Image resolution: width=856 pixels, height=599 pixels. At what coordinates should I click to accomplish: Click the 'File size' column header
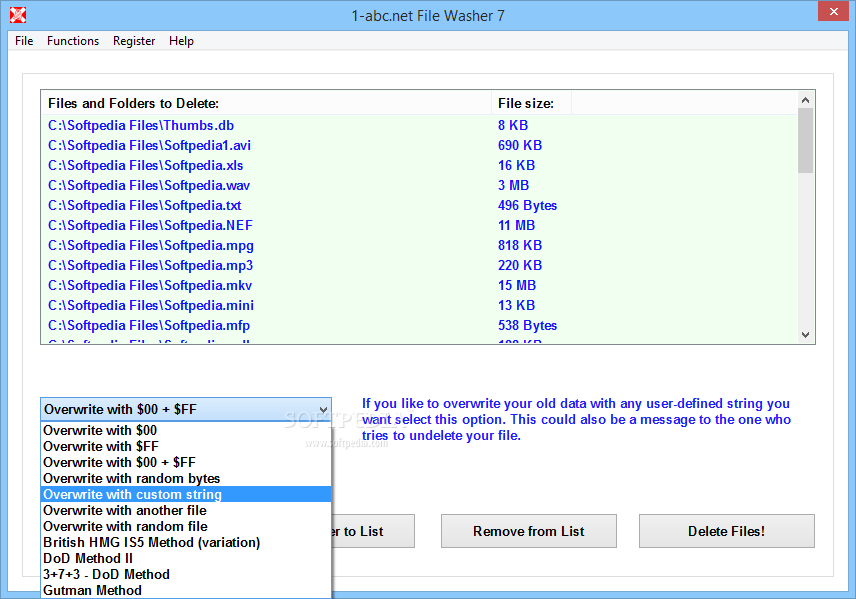click(531, 103)
